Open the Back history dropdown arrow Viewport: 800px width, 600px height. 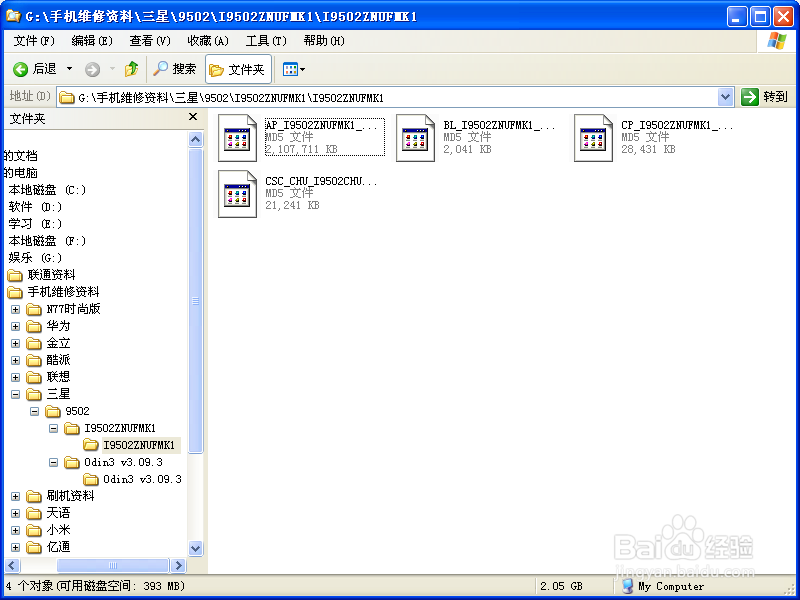[69, 69]
